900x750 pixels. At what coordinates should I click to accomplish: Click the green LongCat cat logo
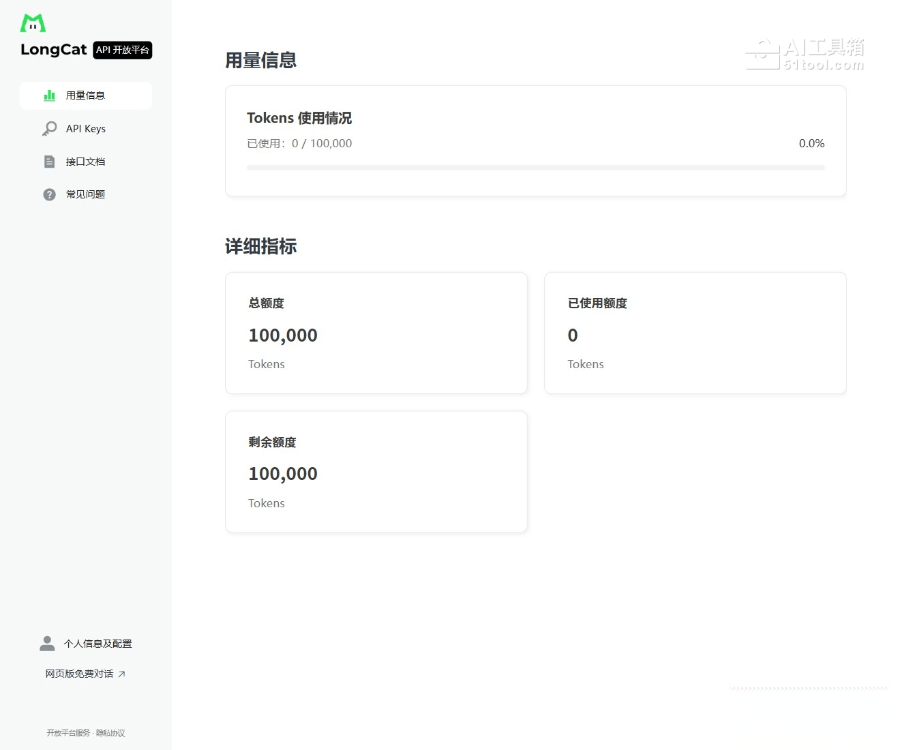click(x=33, y=23)
